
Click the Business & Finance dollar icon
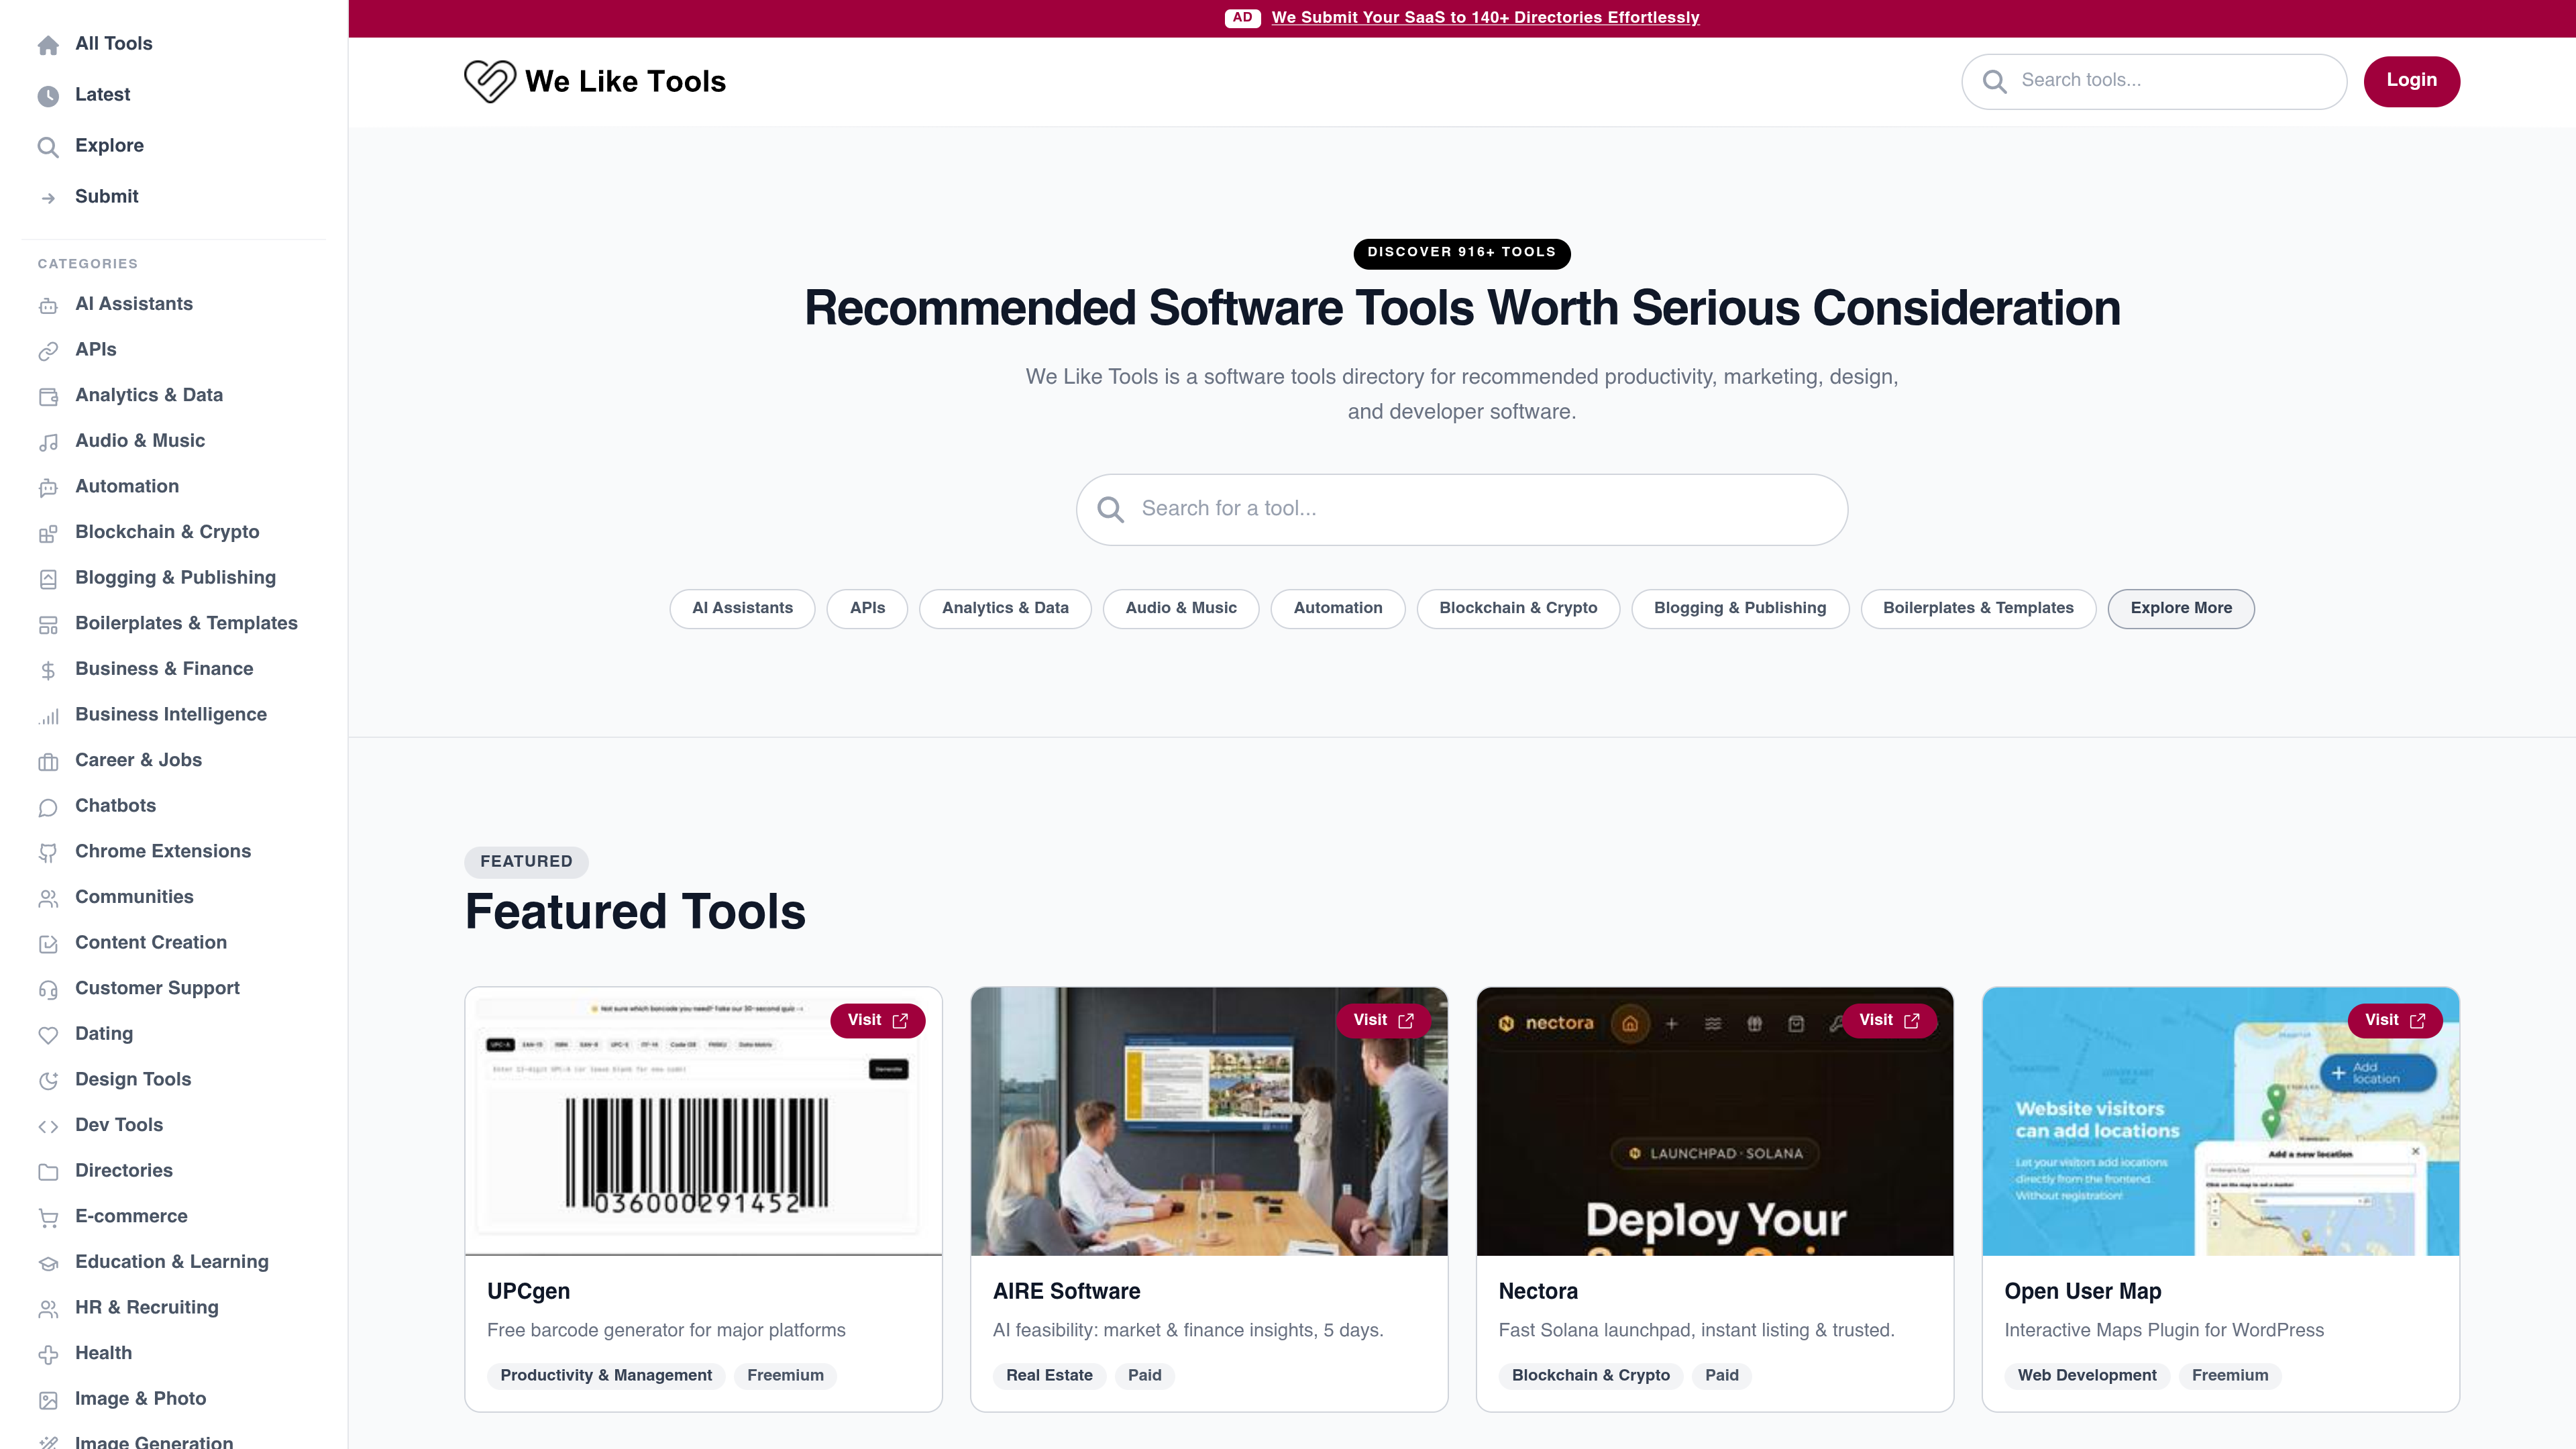point(48,671)
